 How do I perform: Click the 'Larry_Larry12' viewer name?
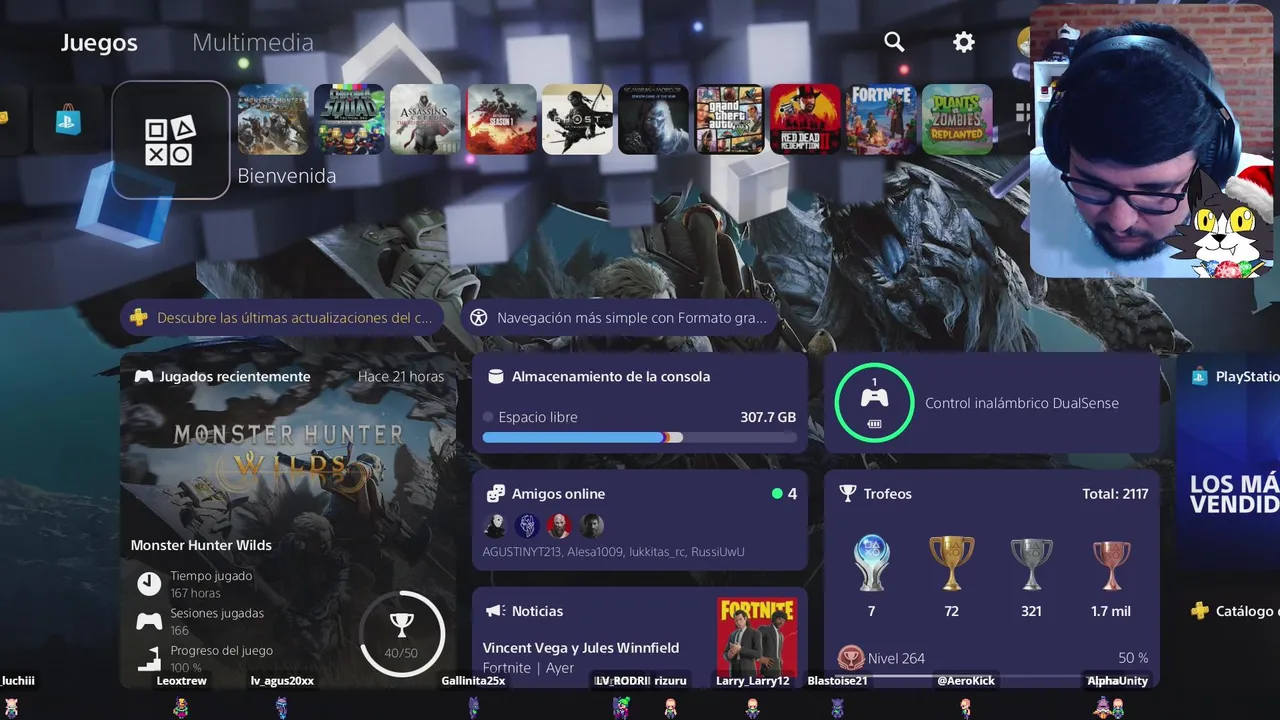point(753,681)
